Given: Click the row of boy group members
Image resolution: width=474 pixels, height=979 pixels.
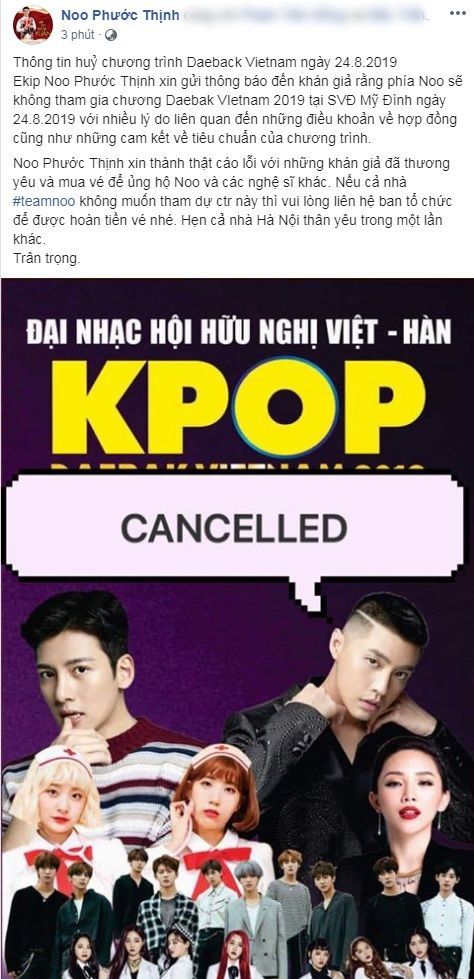Looking at the screenshot, I should [237, 899].
